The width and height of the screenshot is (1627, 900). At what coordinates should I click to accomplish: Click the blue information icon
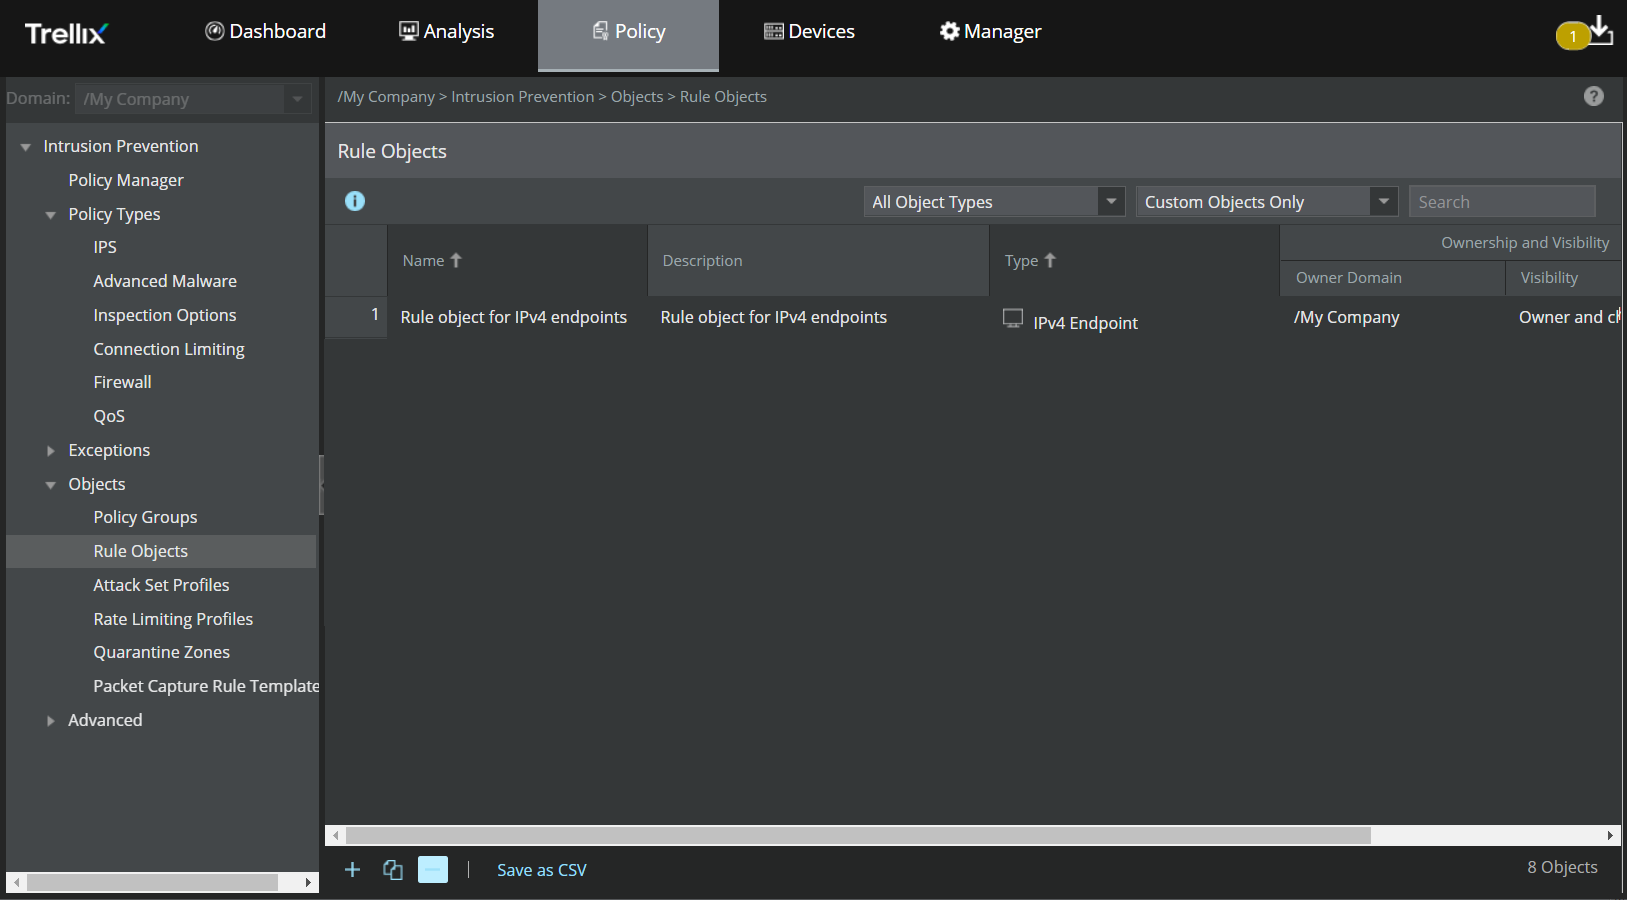(x=355, y=201)
